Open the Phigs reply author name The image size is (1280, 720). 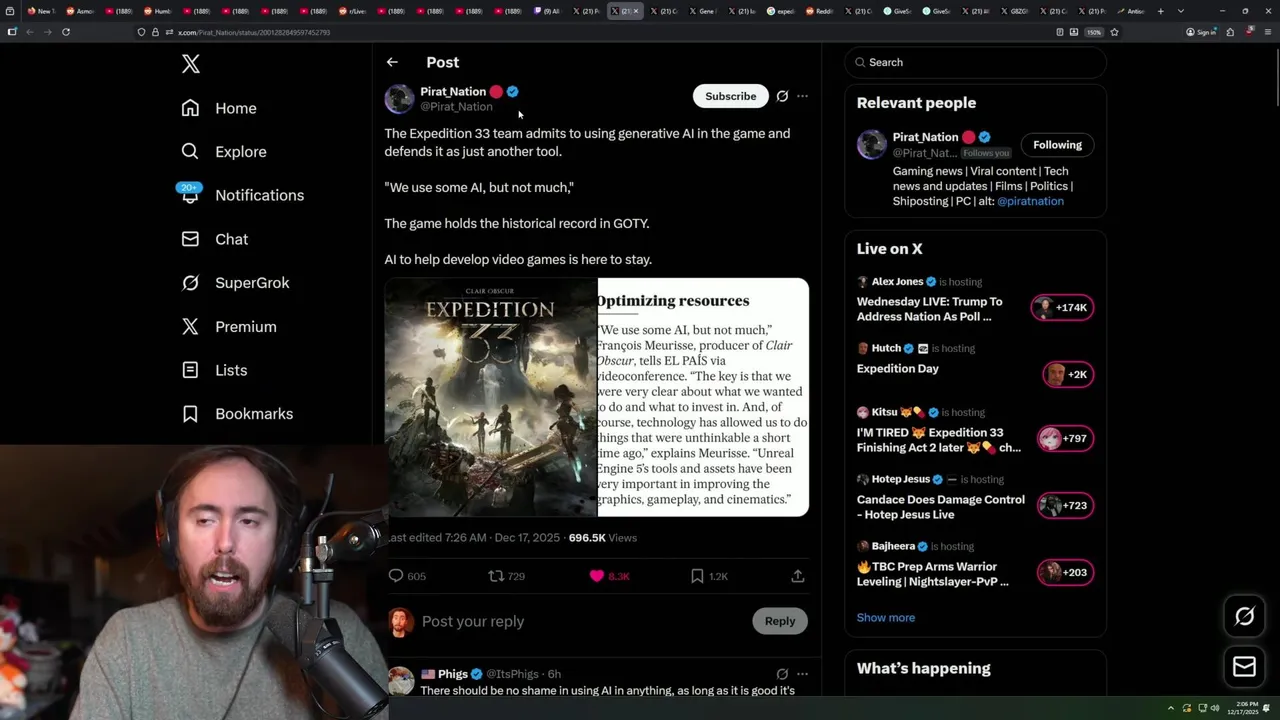[x=453, y=674]
